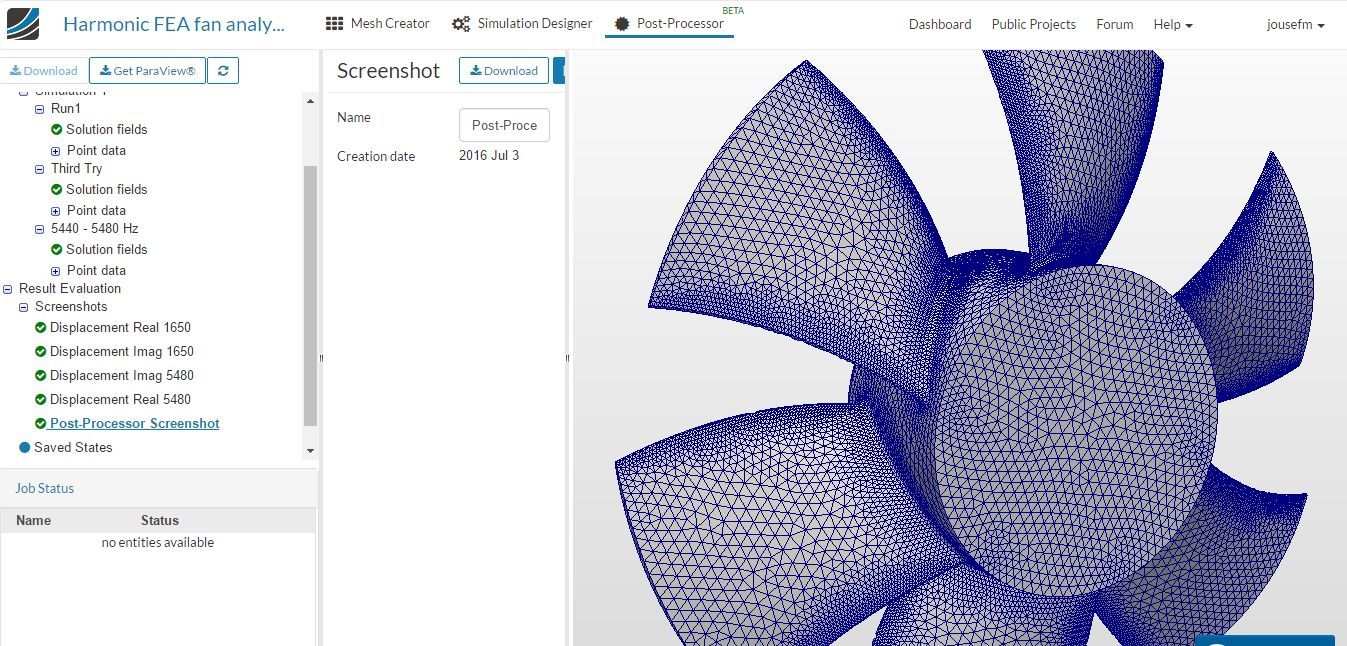1347x646 pixels.
Task: Select Solution fields under Third Try
Action: pyautogui.click(x=107, y=189)
